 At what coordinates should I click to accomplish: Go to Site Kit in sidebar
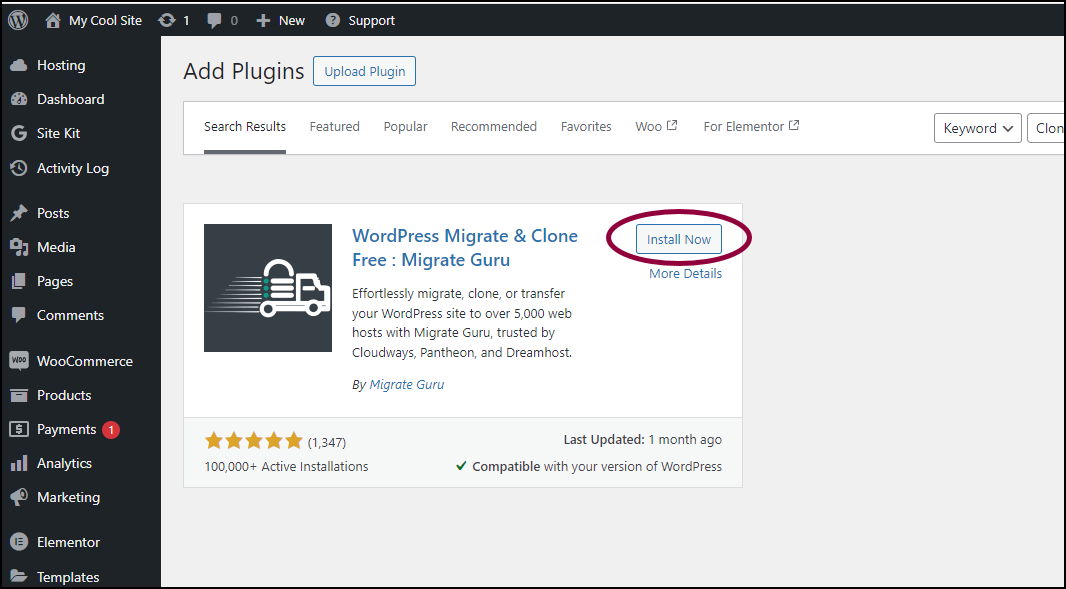tap(58, 133)
